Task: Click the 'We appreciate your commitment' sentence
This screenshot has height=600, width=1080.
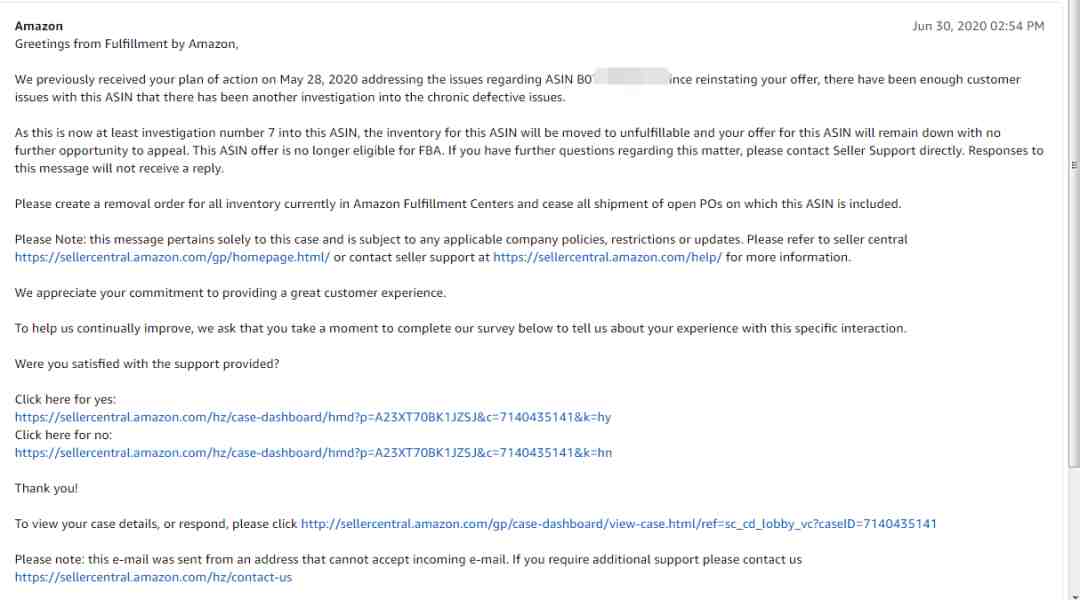Action: click(x=230, y=293)
